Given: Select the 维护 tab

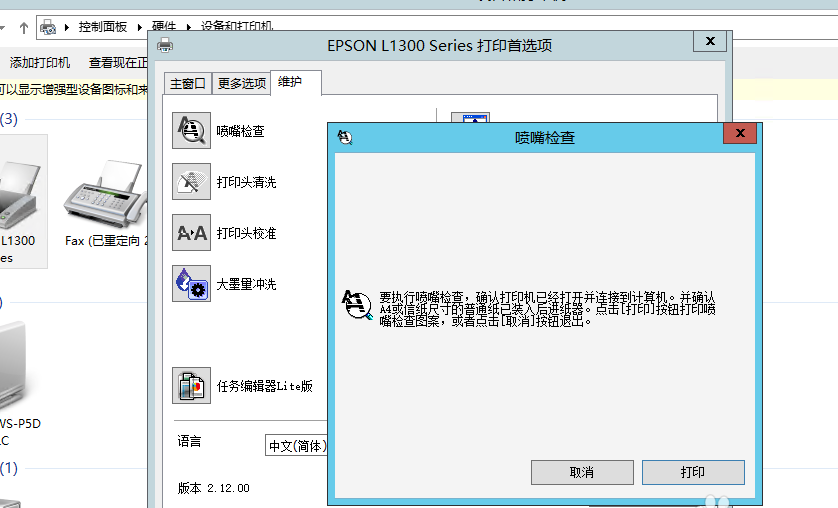Looking at the screenshot, I should click(x=296, y=82).
